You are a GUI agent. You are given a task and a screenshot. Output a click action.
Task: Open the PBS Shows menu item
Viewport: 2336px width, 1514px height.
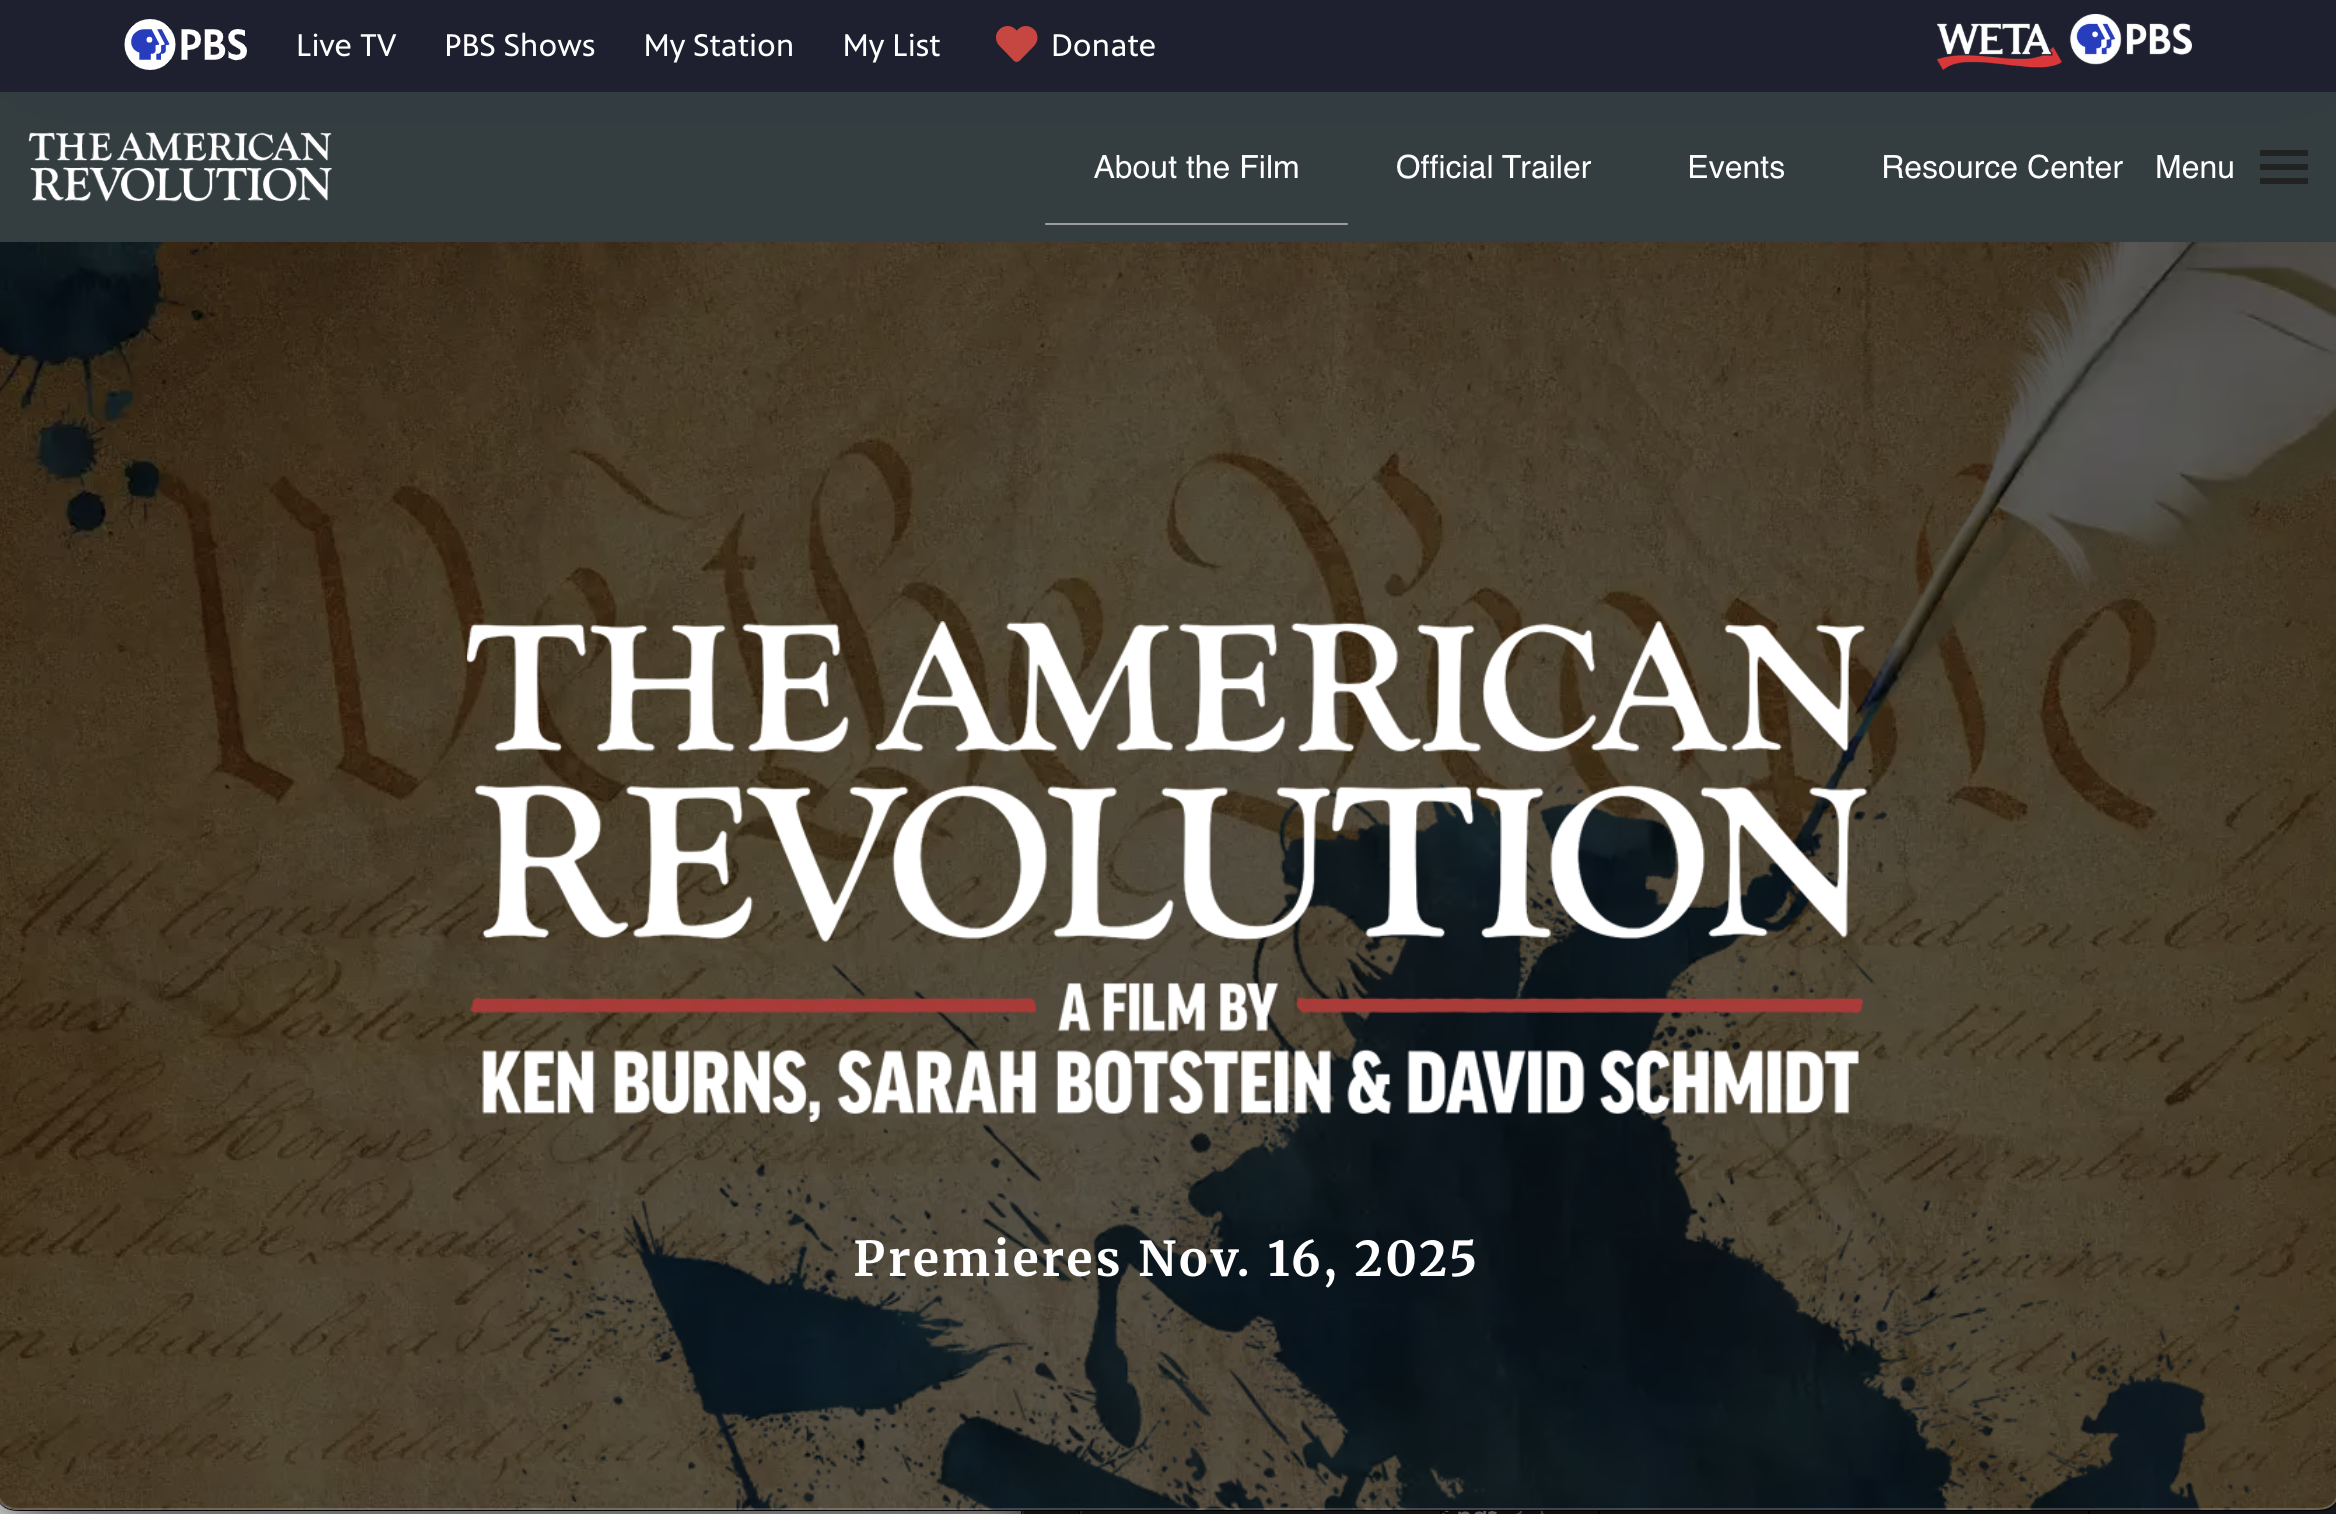click(x=519, y=45)
